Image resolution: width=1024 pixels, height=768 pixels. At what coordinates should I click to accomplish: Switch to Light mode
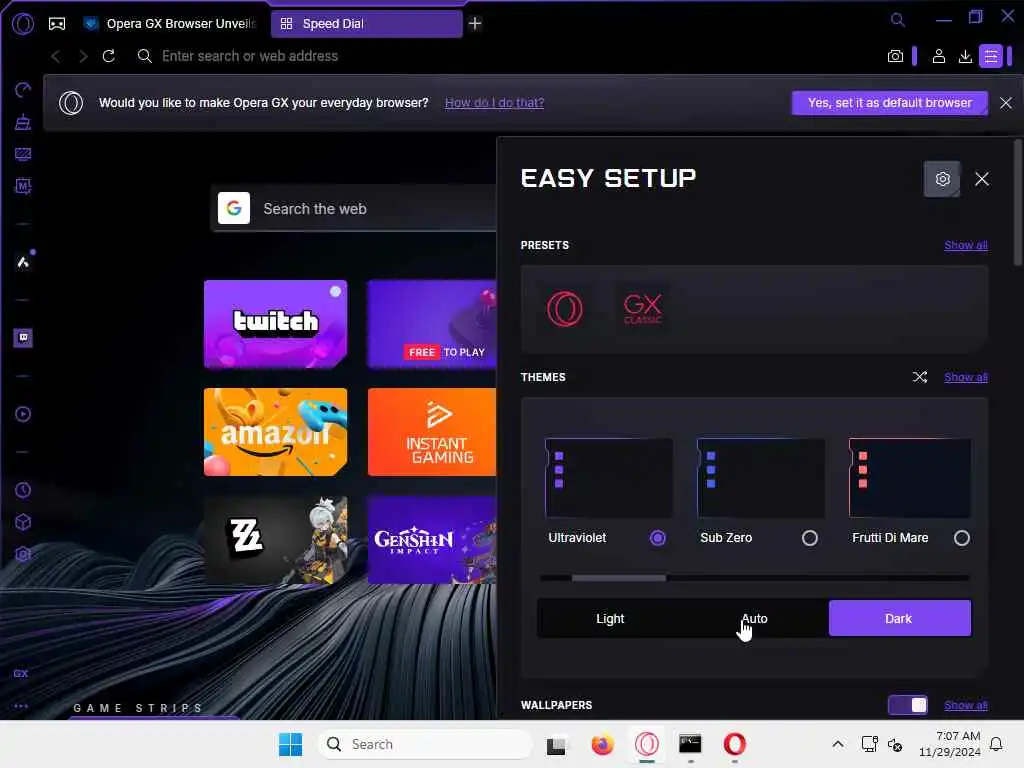[x=610, y=618]
